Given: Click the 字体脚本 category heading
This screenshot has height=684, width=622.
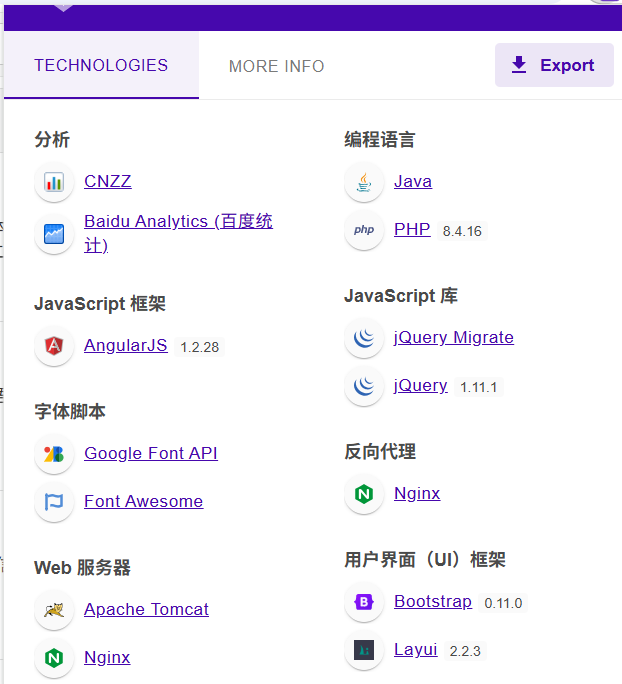Looking at the screenshot, I should [x=70, y=412].
